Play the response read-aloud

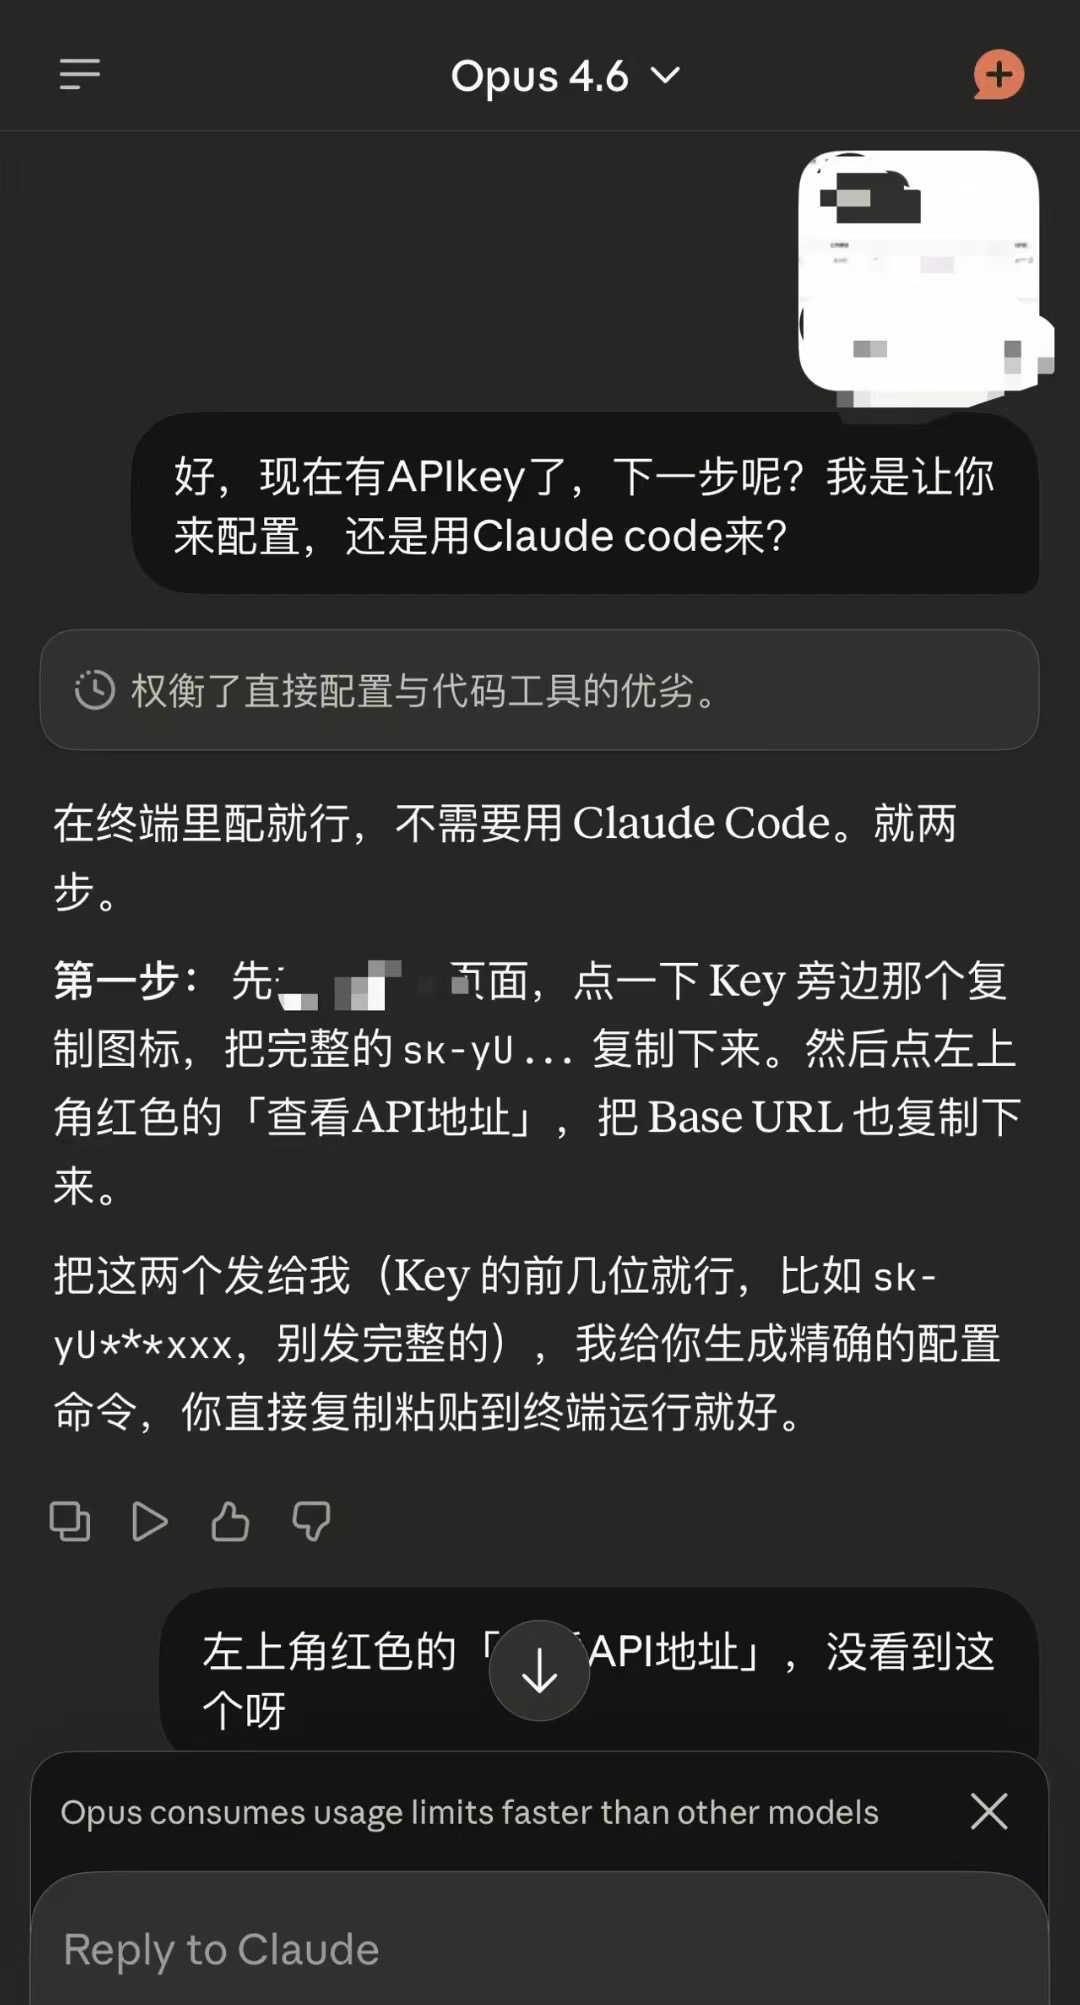point(150,1522)
